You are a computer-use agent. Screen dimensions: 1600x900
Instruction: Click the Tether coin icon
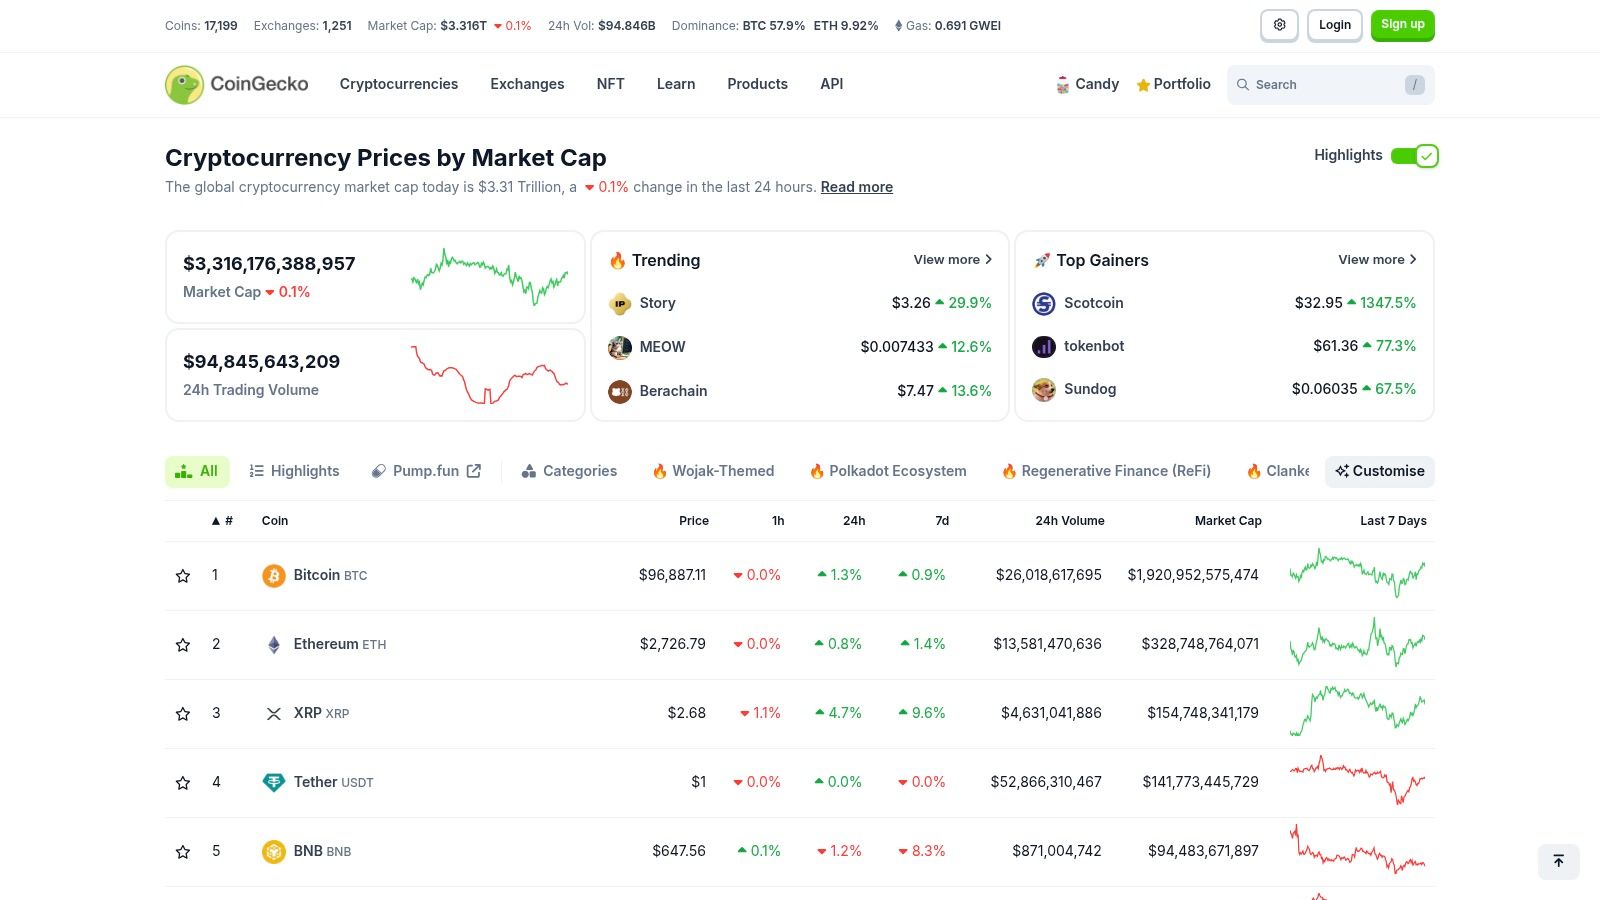click(x=274, y=783)
